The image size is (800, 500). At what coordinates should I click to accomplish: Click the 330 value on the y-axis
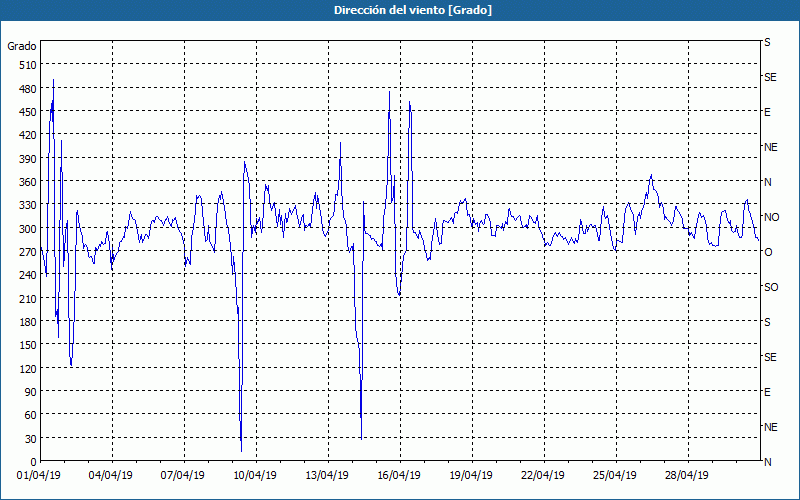(28, 205)
